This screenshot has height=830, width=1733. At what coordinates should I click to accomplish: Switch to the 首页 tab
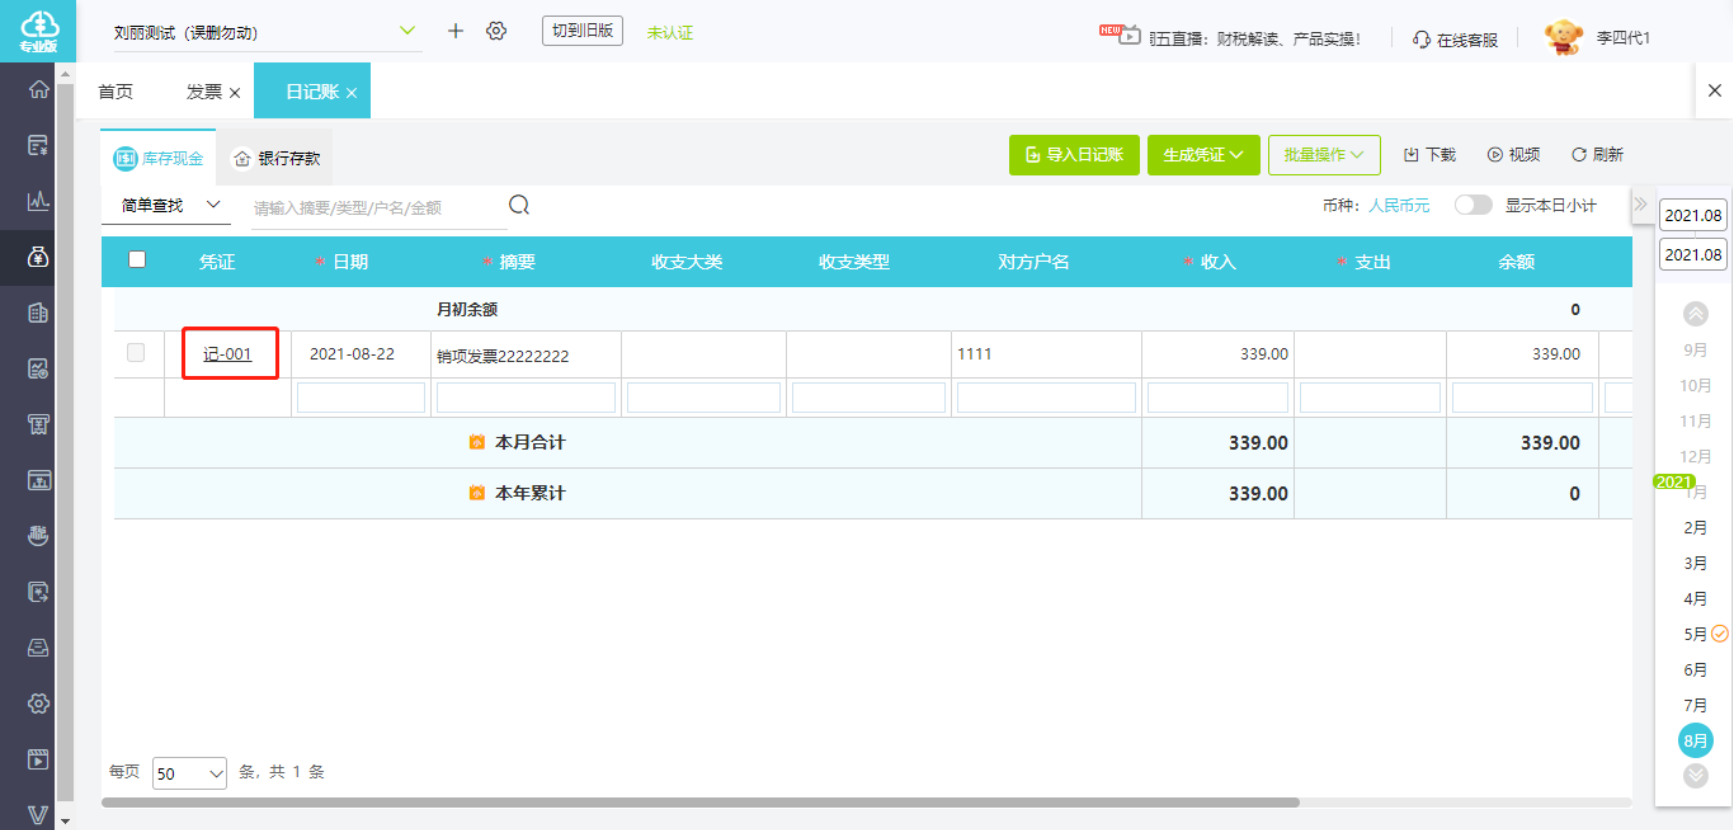(116, 92)
